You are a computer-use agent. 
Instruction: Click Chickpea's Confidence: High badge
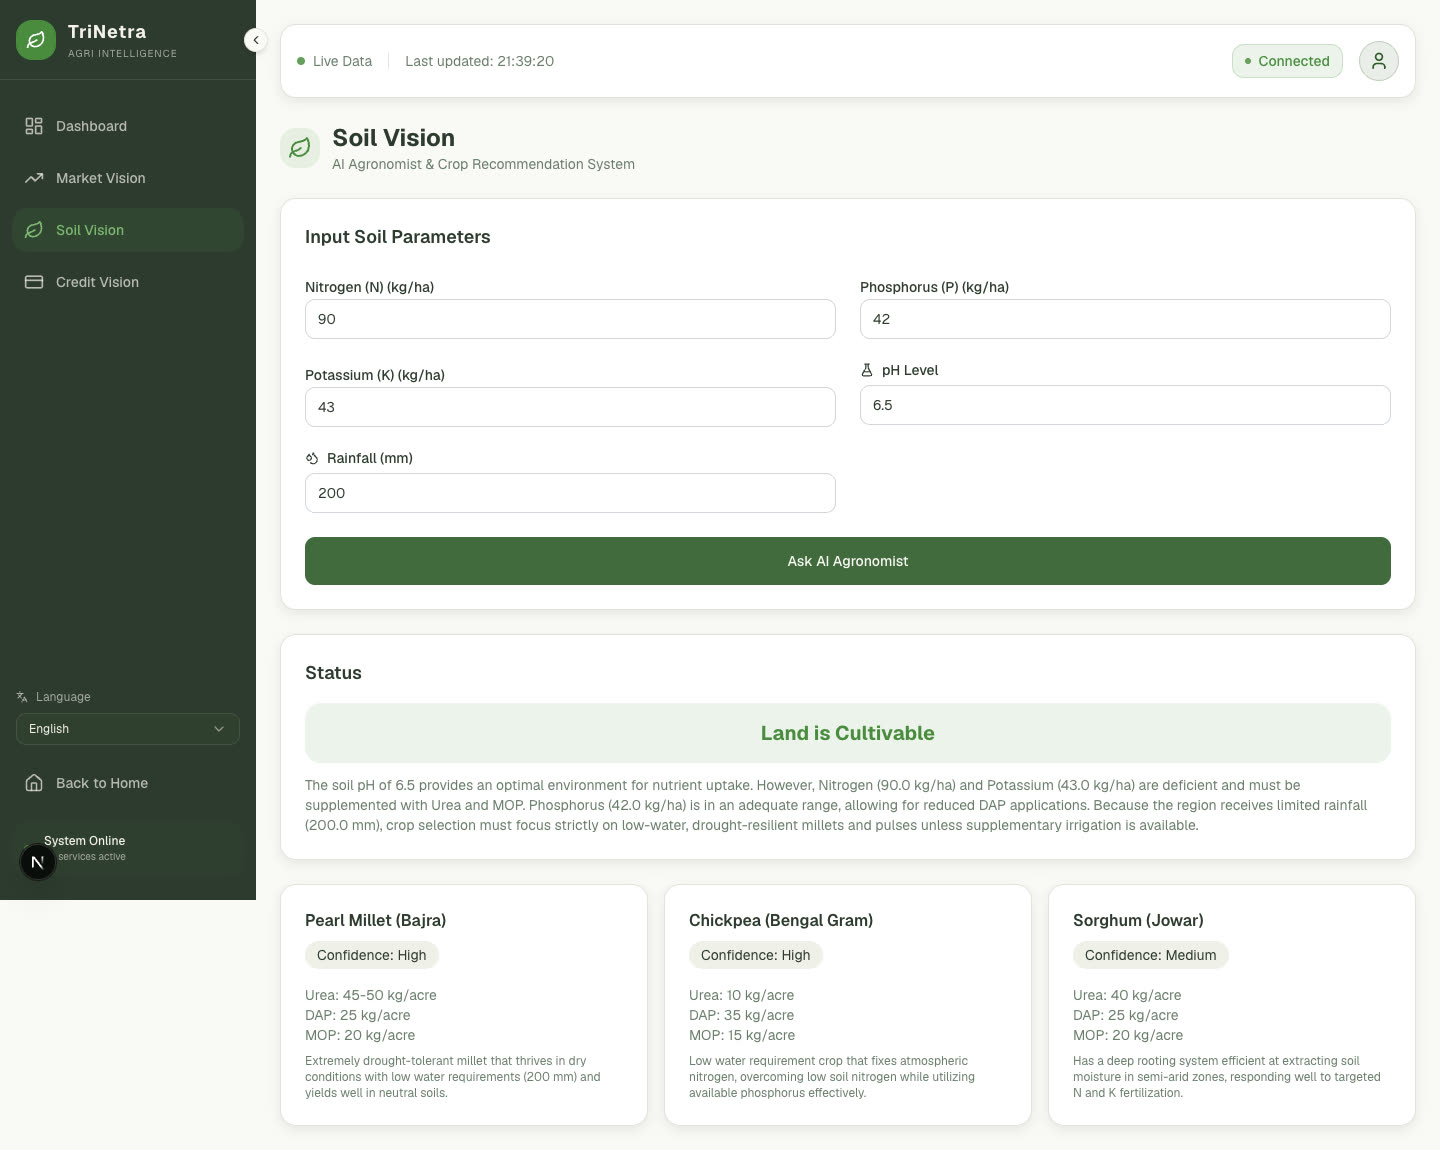(x=756, y=955)
